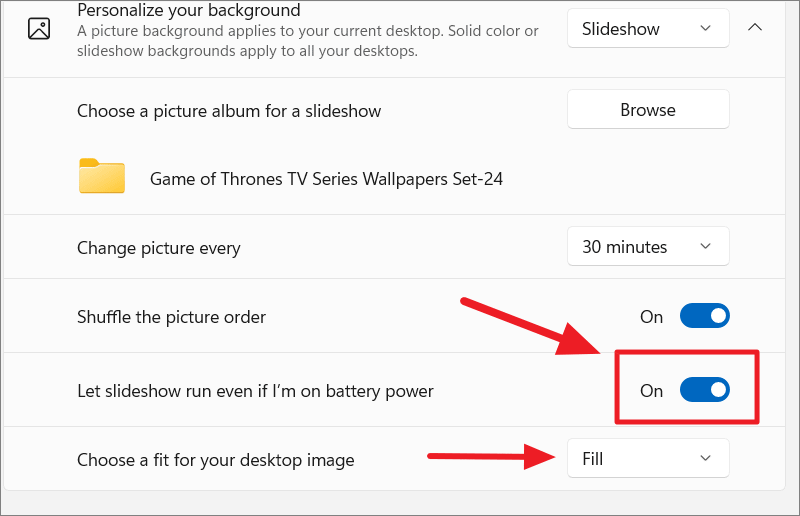Click the chevron beside 30 minutes
800x516 pixels.
(x=706, y=247)
